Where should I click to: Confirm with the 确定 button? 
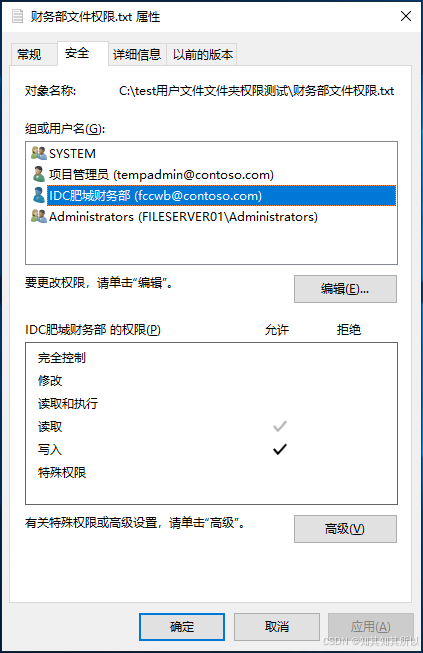pyautogui.click(x=182, y=627)
